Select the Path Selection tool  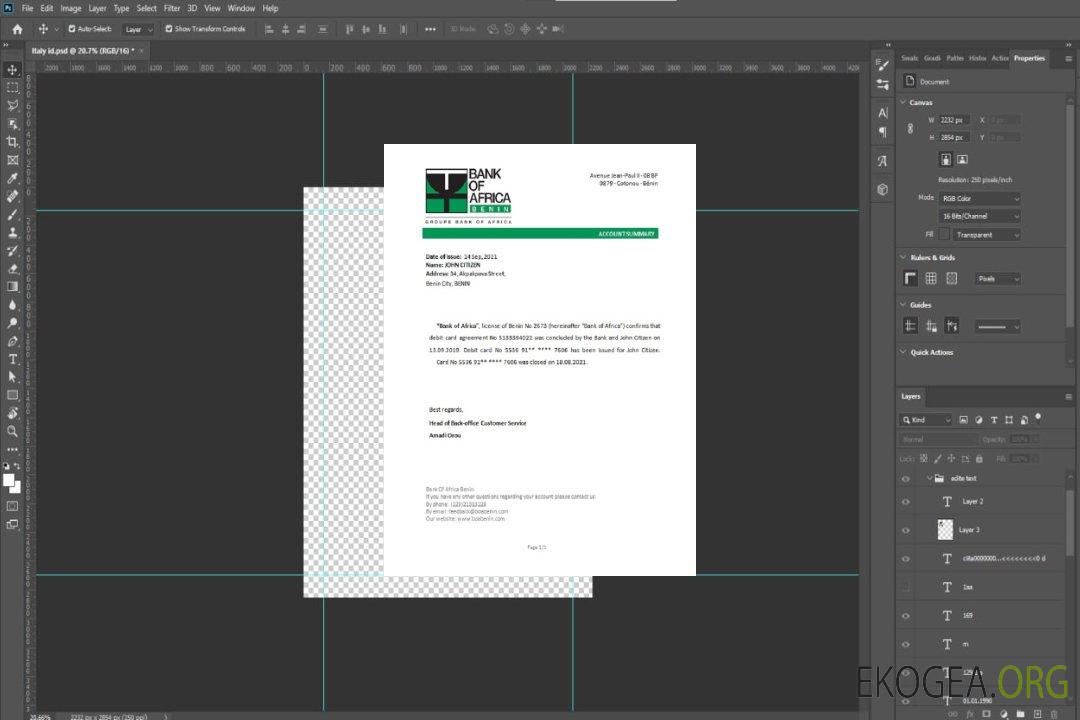coord(12,377)
